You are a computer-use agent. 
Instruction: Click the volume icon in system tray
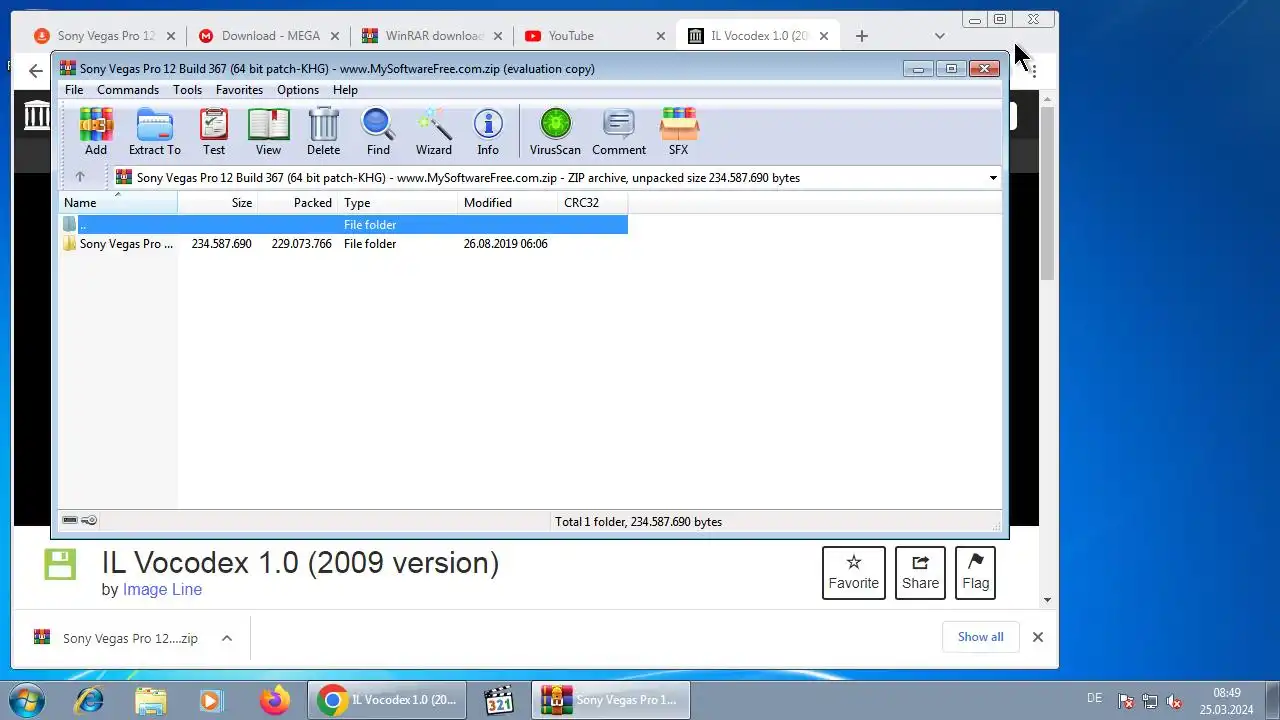coord(1175,702)
